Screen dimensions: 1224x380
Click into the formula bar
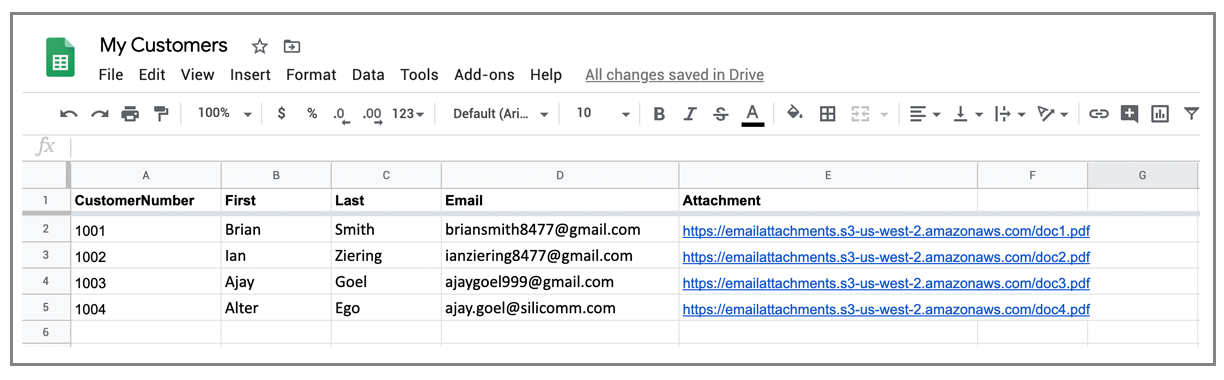pos(635,147)
